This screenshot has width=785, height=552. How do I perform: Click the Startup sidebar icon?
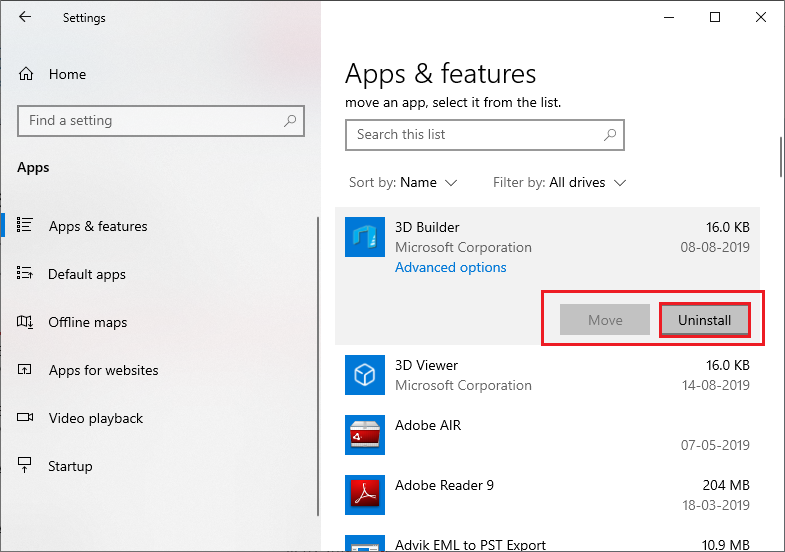pyautogui.click(x=25, y=465)
